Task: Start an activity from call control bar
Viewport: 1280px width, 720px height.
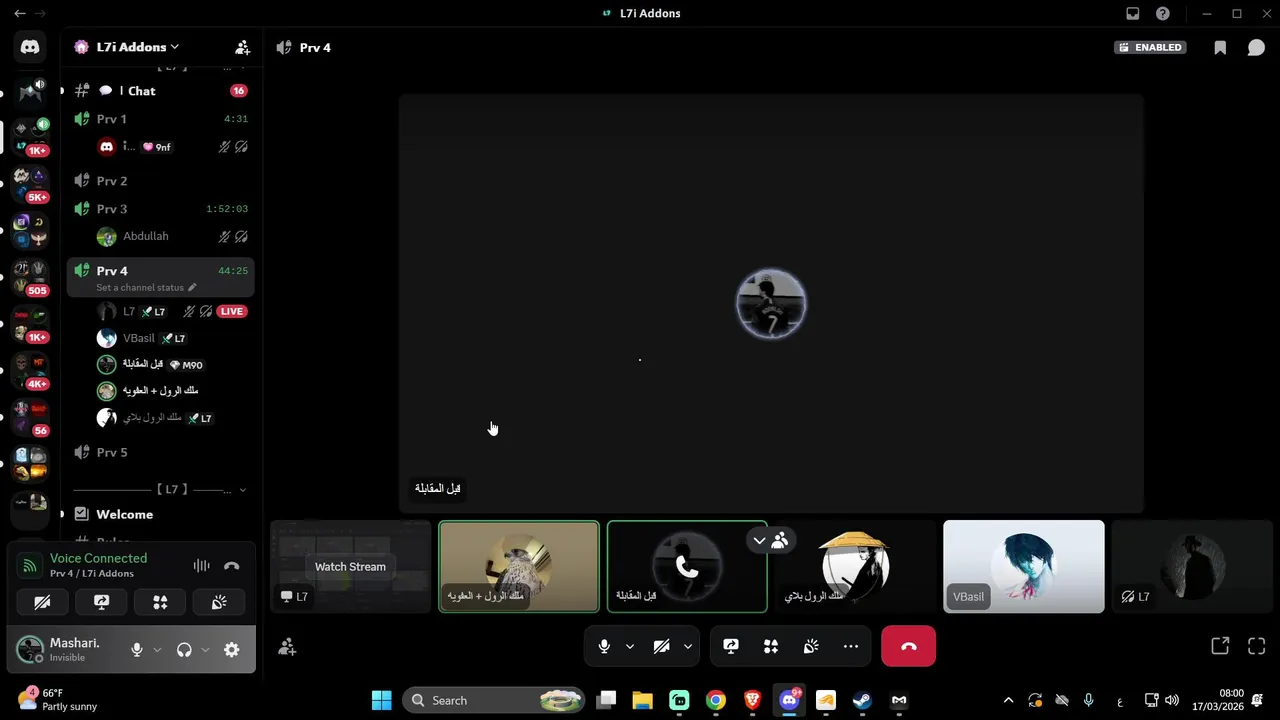Action: pyautogui.click(x=771, y=646)
